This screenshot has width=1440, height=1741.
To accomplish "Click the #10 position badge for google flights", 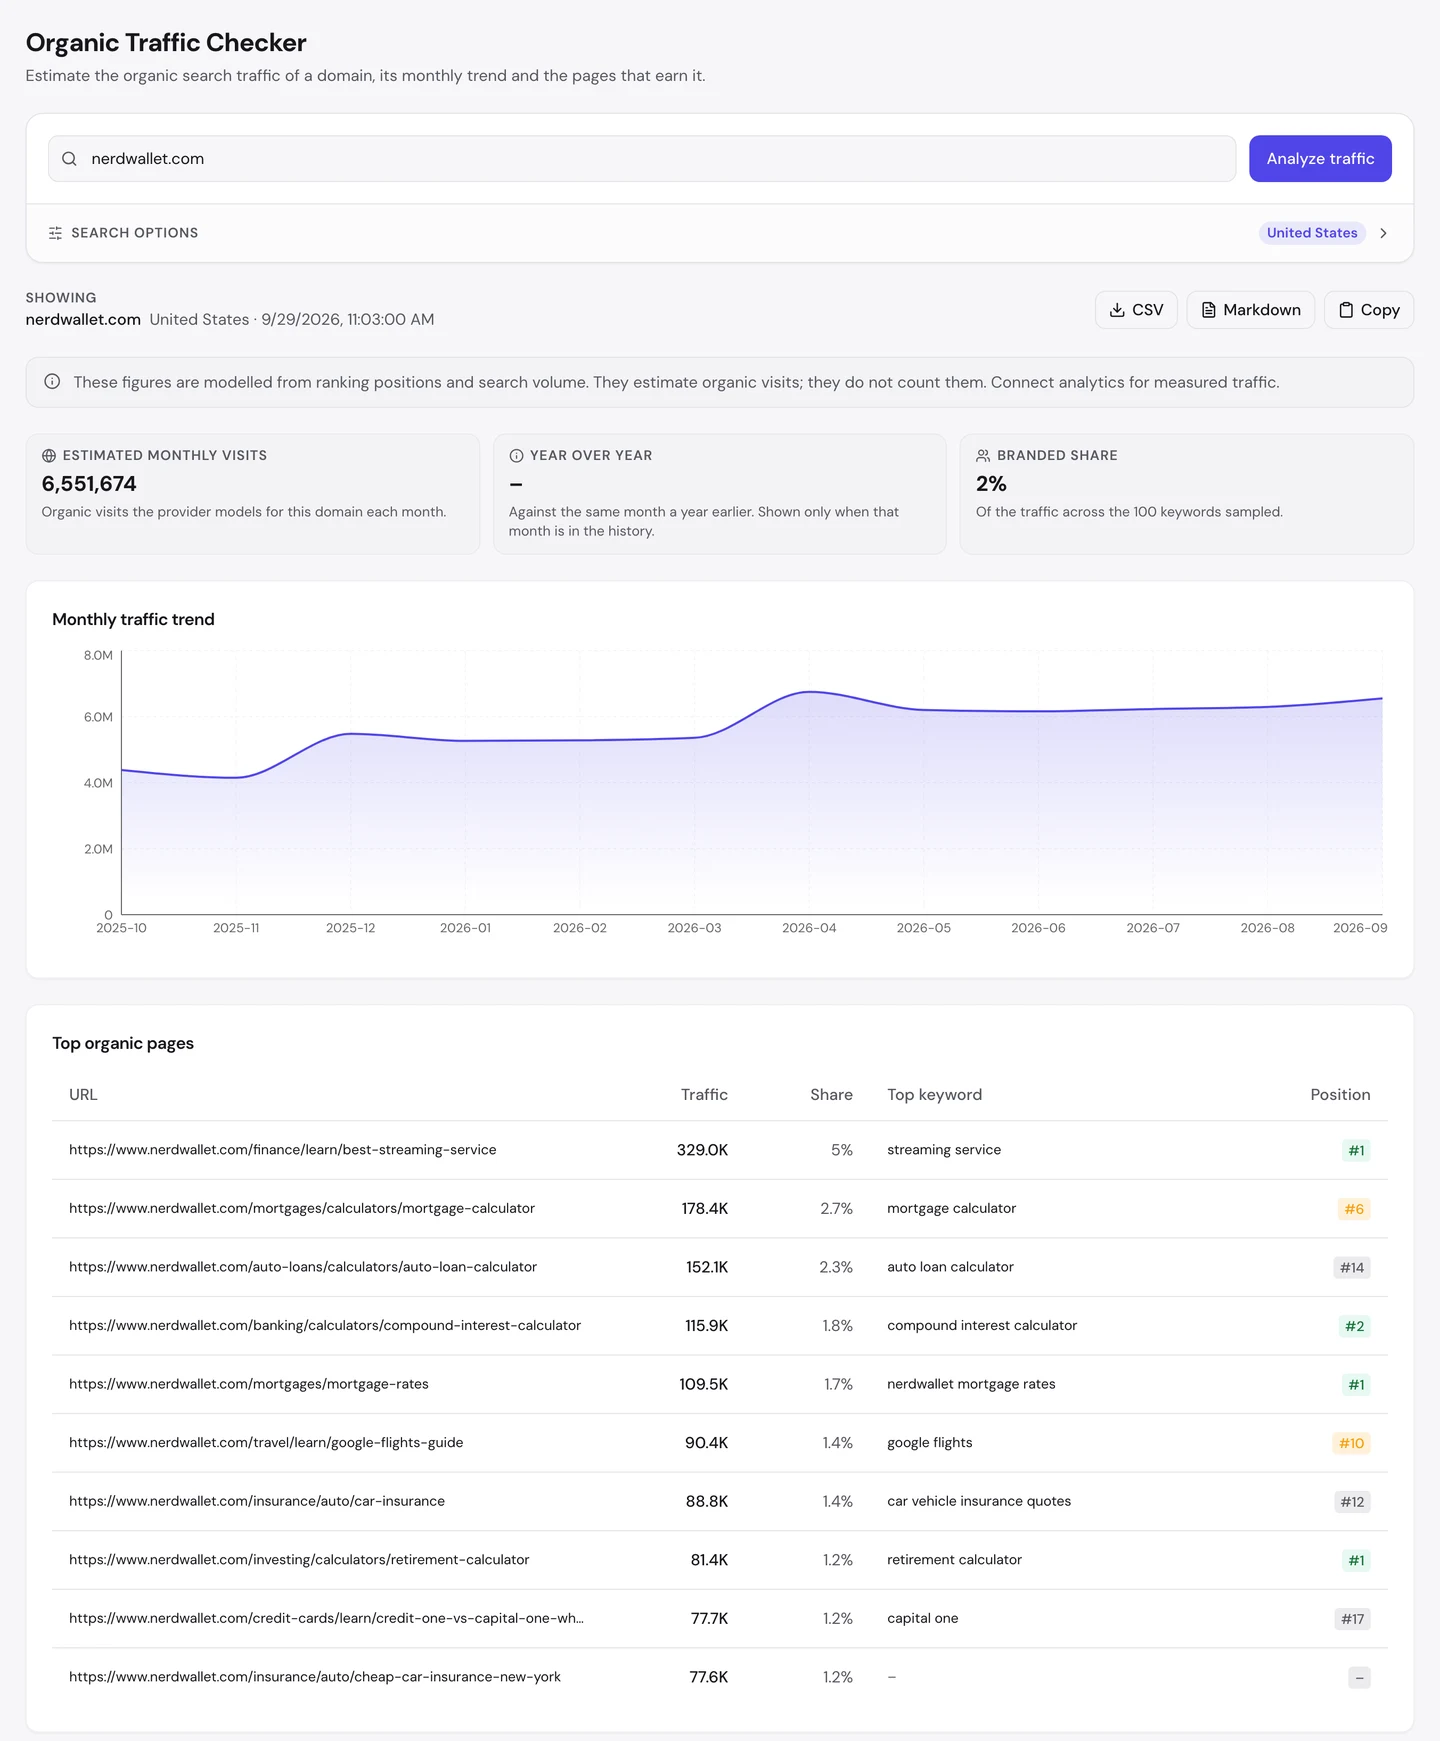I will click(1351, 1443).
